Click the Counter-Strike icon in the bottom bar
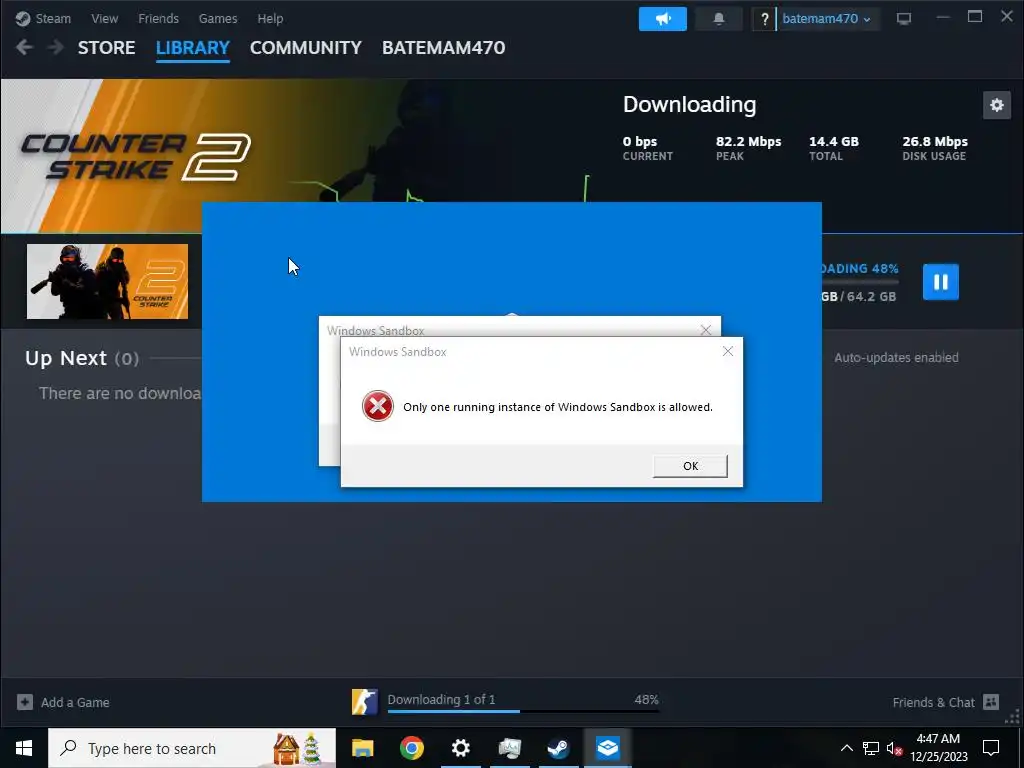The width and height of the screenshot is (1024, 768). click(x=364, y=702)
